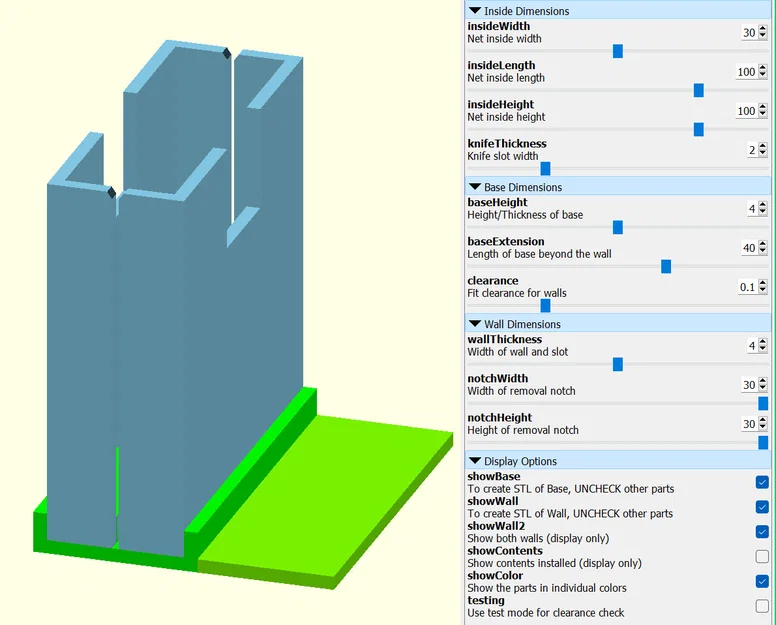
Task: Collapse the Display Options section
Action: (475, 461)
